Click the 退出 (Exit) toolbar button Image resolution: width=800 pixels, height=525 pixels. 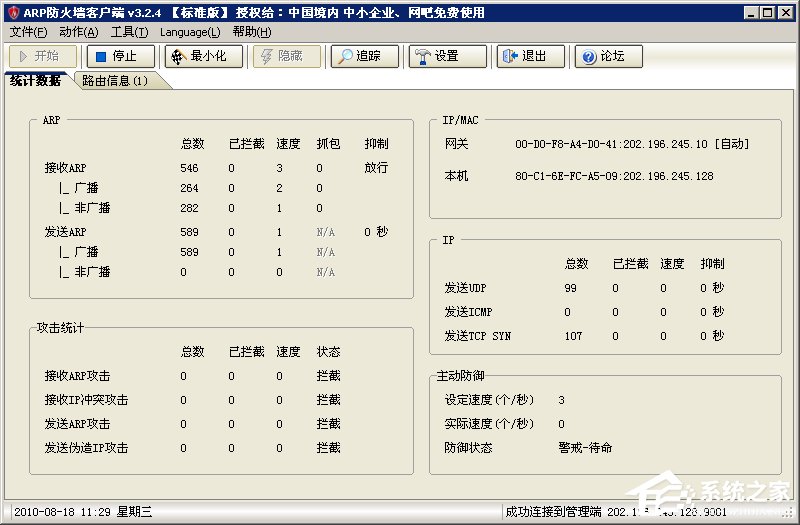pyautogui.click(x=530, y=57)
